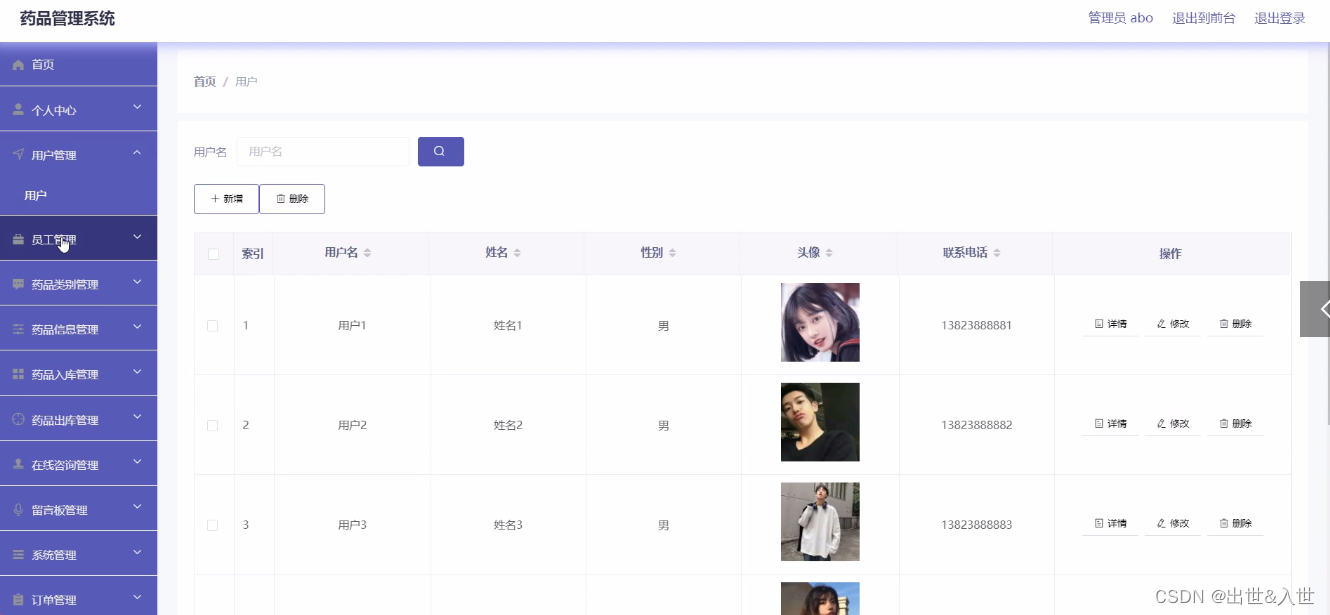Sort by 头像 column arrows
Image resolution: width=1330 pixels, height=615 pixels.
pyautogui.click(x=829, y=253)
